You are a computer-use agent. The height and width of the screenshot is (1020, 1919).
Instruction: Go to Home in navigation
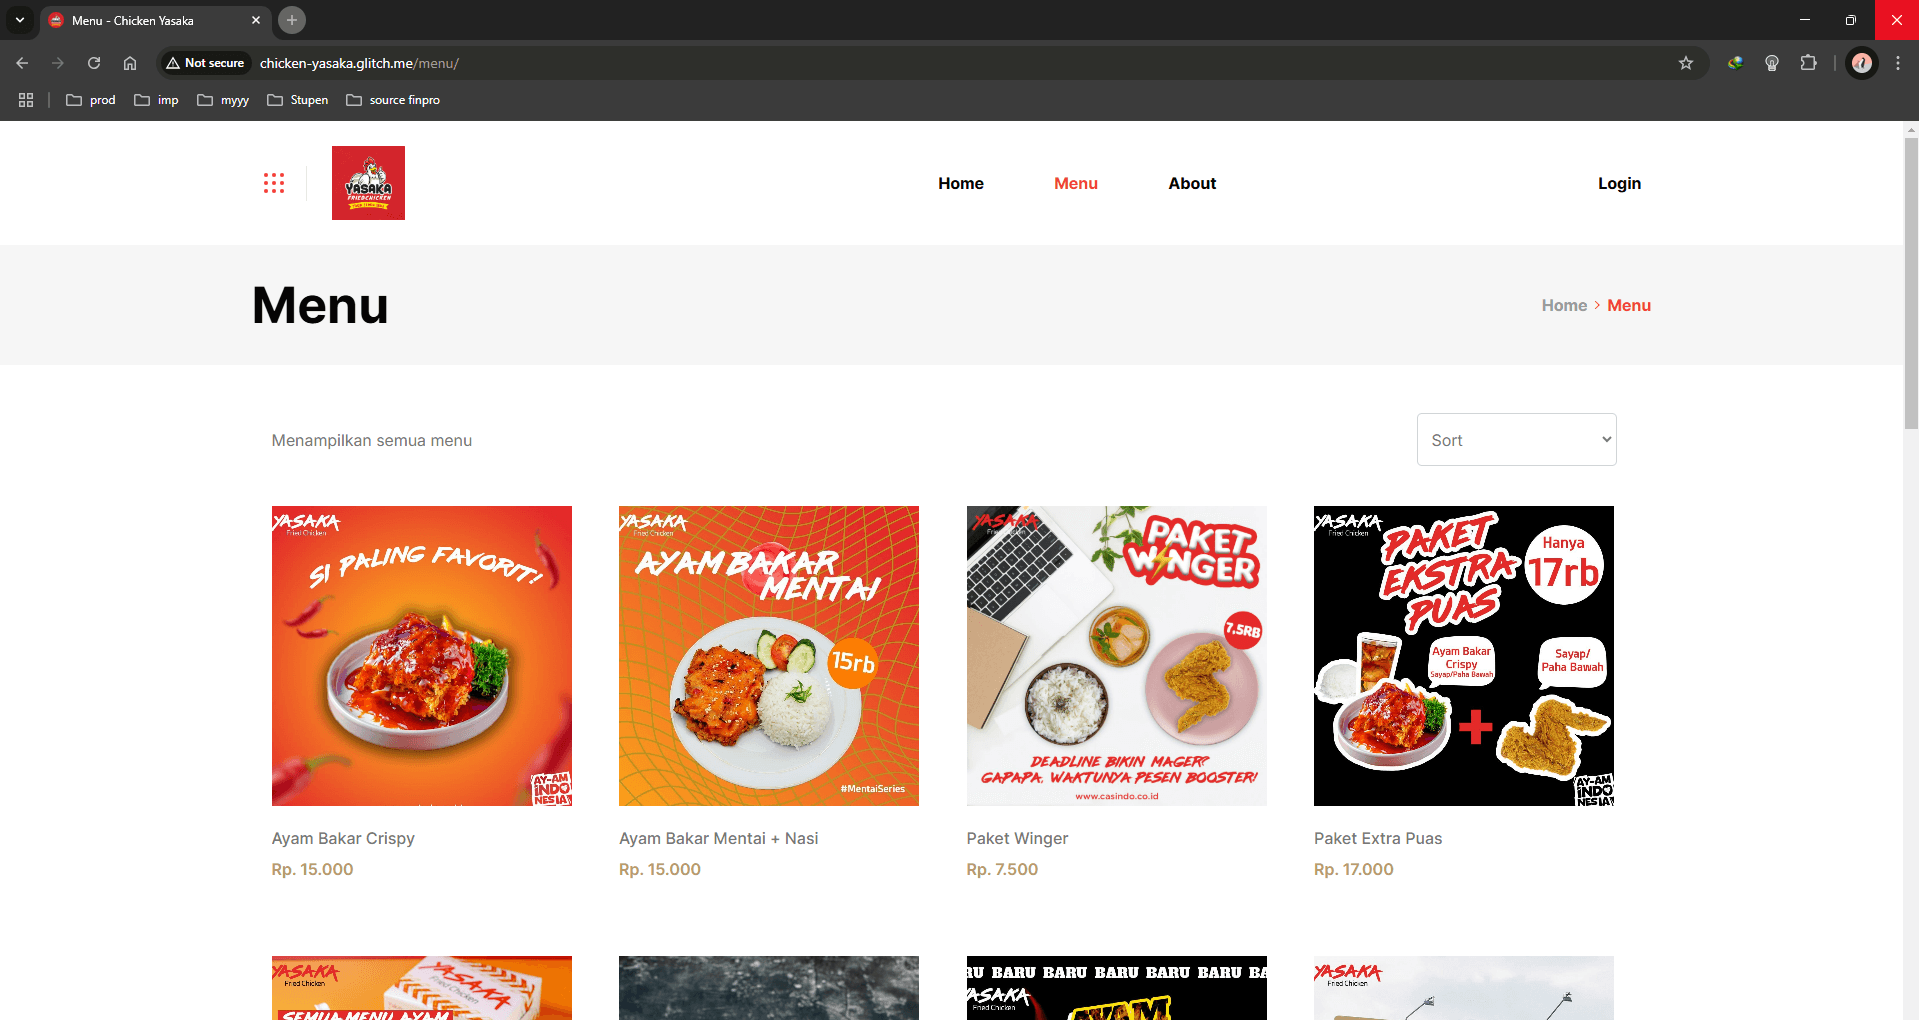[x=961, y=183]
